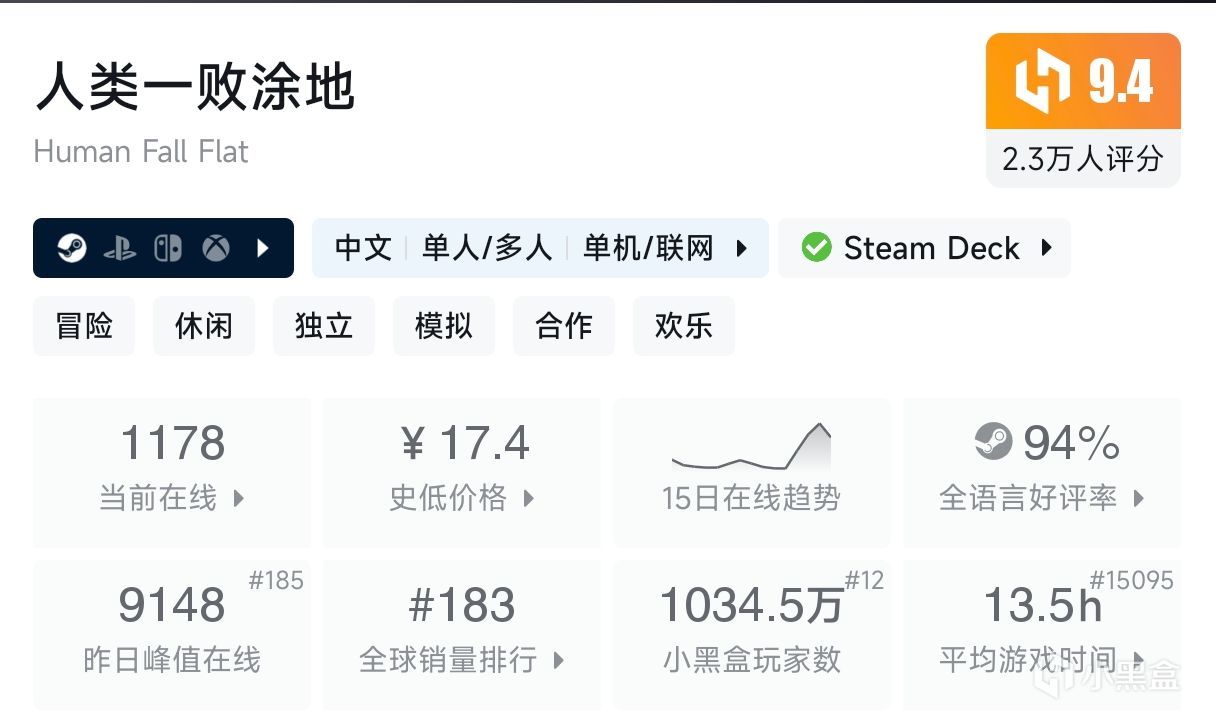Open the 15日在线趋势 chart
This screenshot has height=717, width=1216.
(751, 472)
